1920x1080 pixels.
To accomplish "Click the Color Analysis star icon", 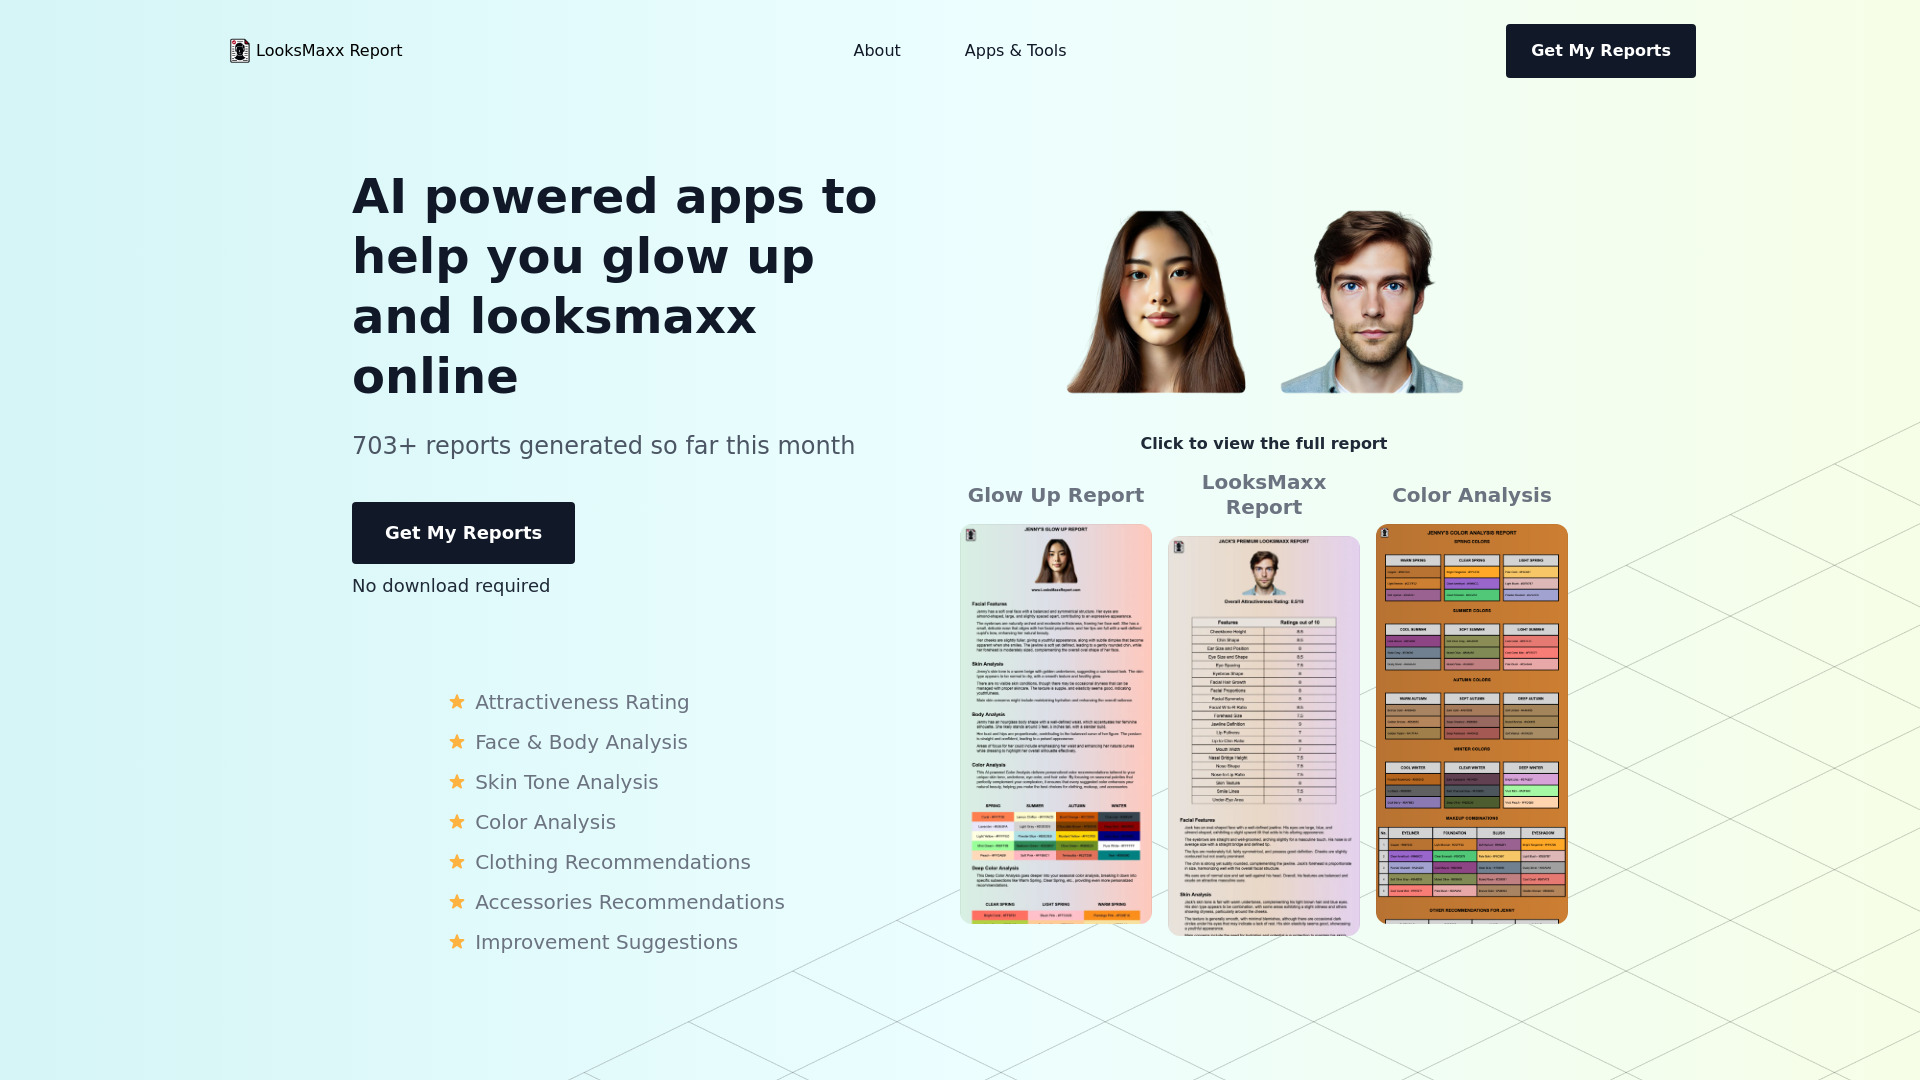I will 456,822.
